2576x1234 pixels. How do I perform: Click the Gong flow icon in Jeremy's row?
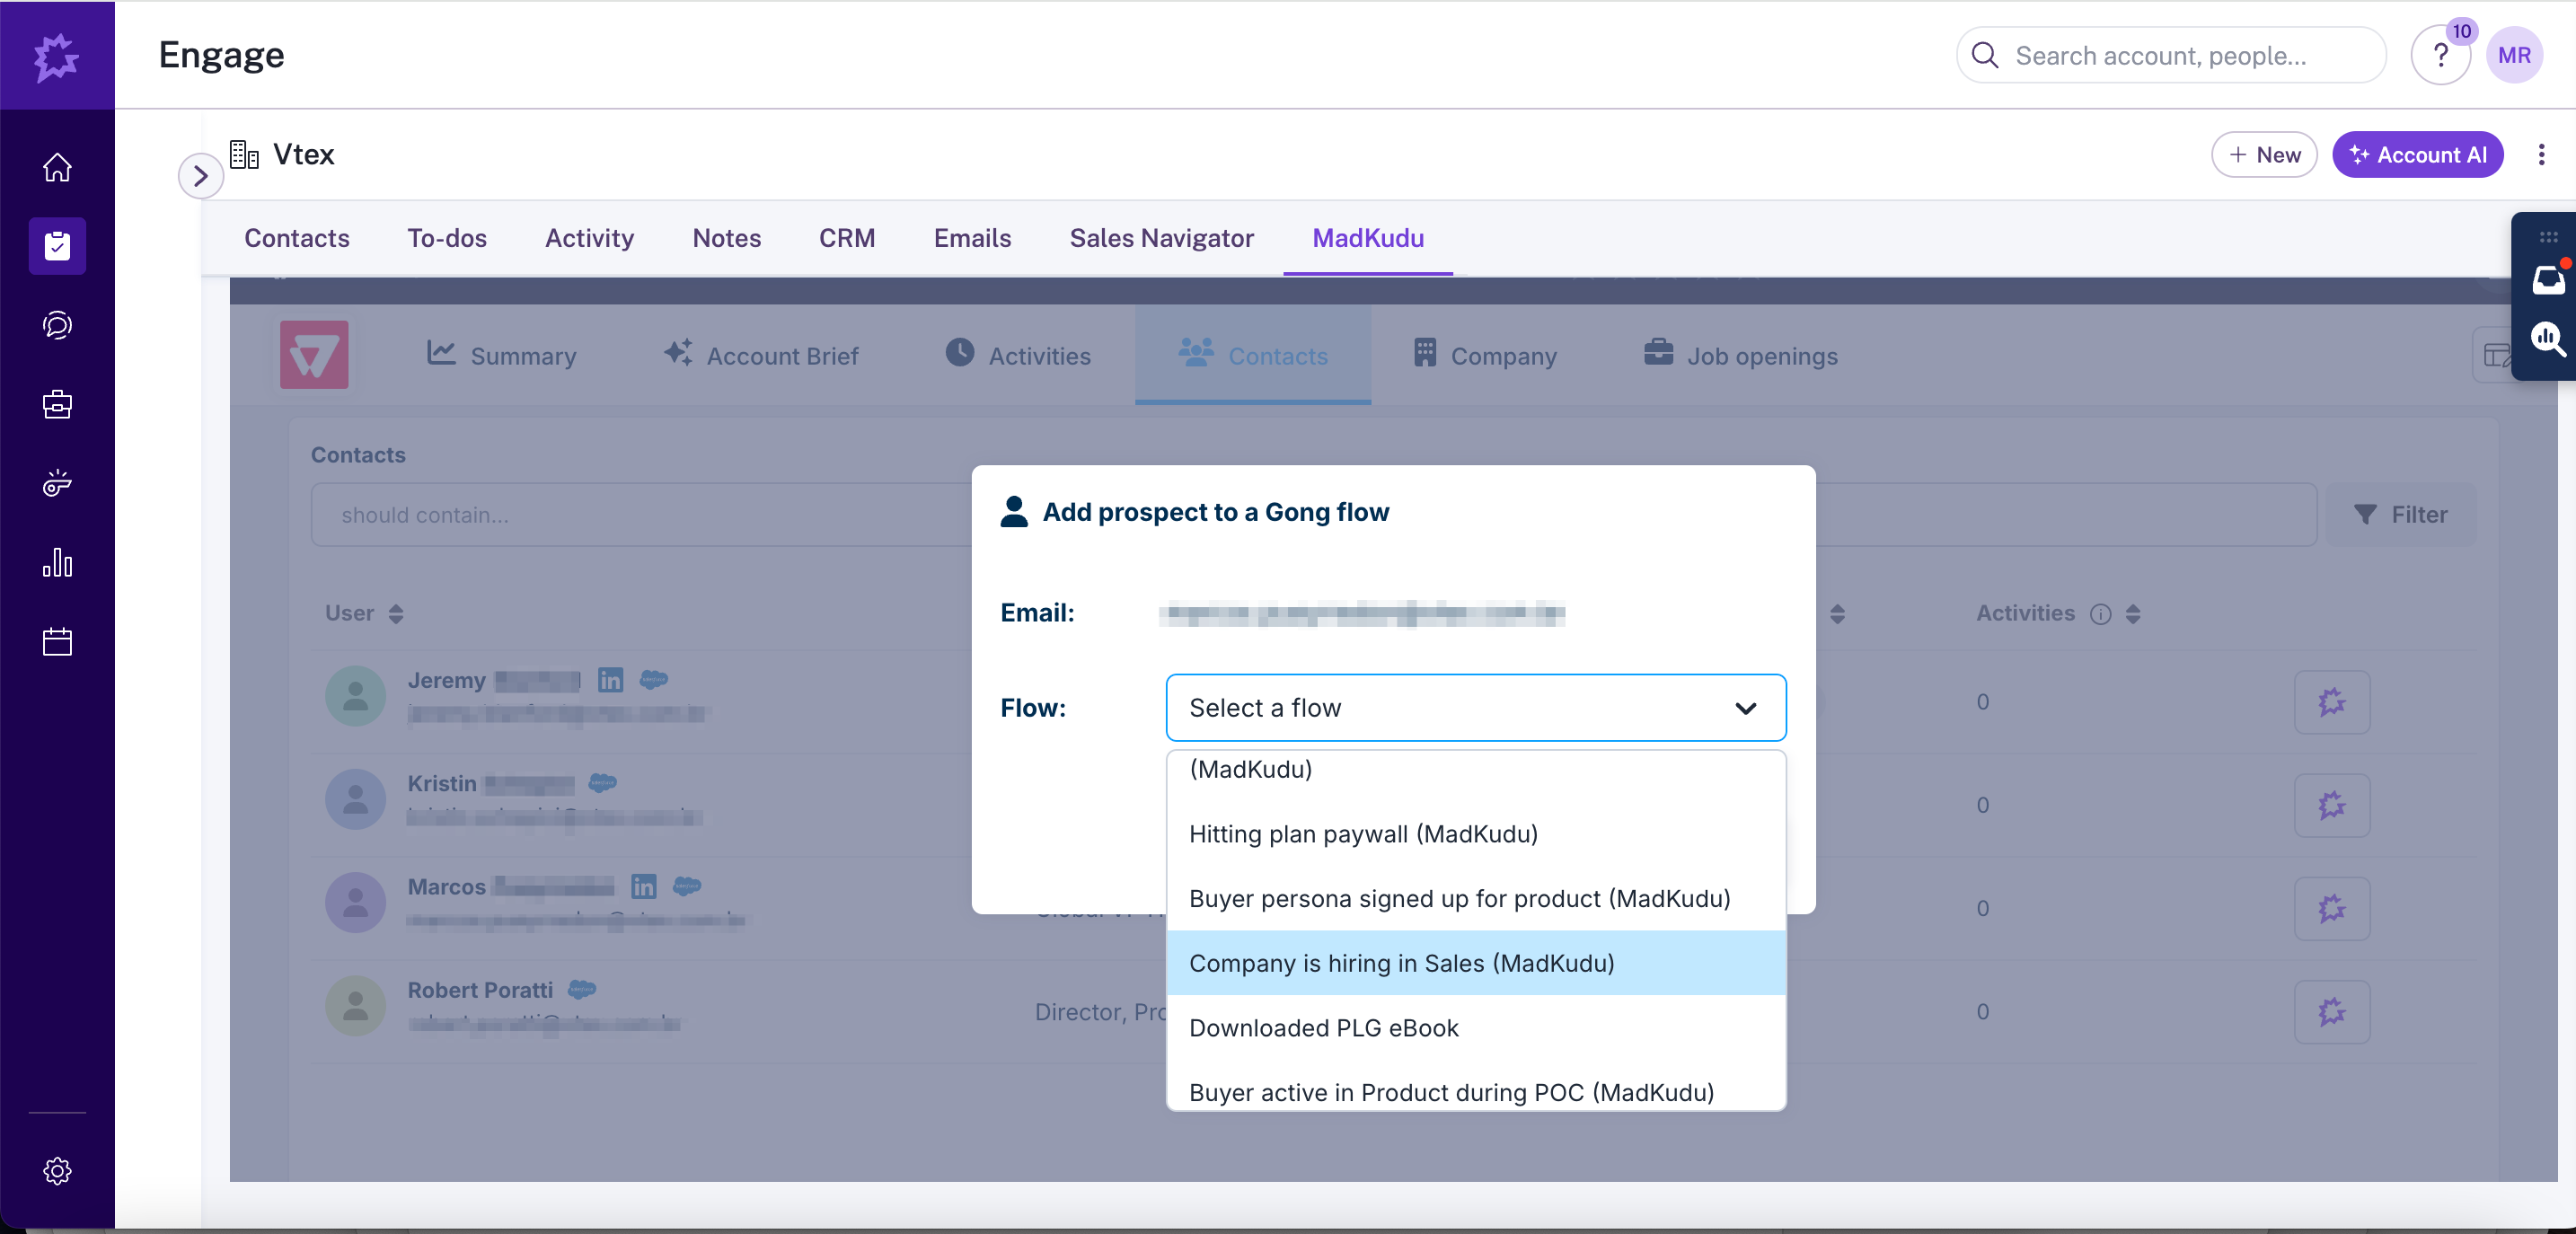coord(2331,702)
